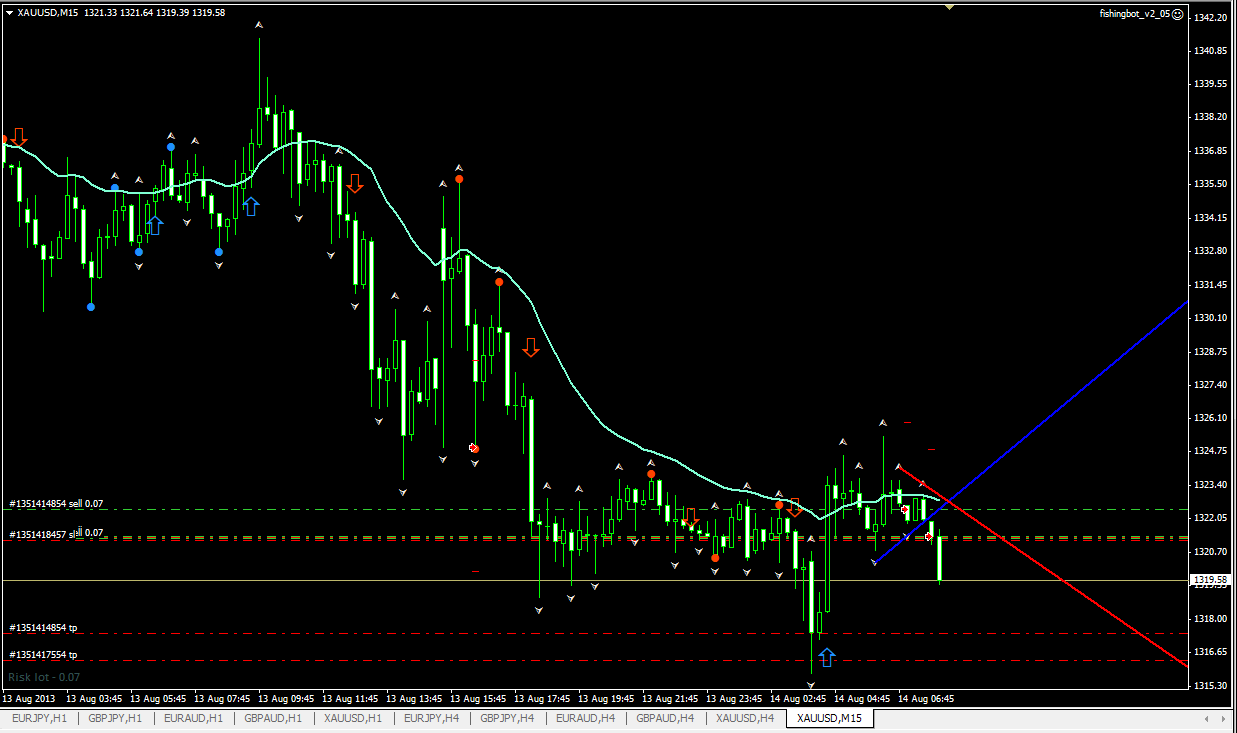Switch to the GBPJPY,H1 tab
The height and width of the screenshot is (733, 1237).
coord(115,718)
